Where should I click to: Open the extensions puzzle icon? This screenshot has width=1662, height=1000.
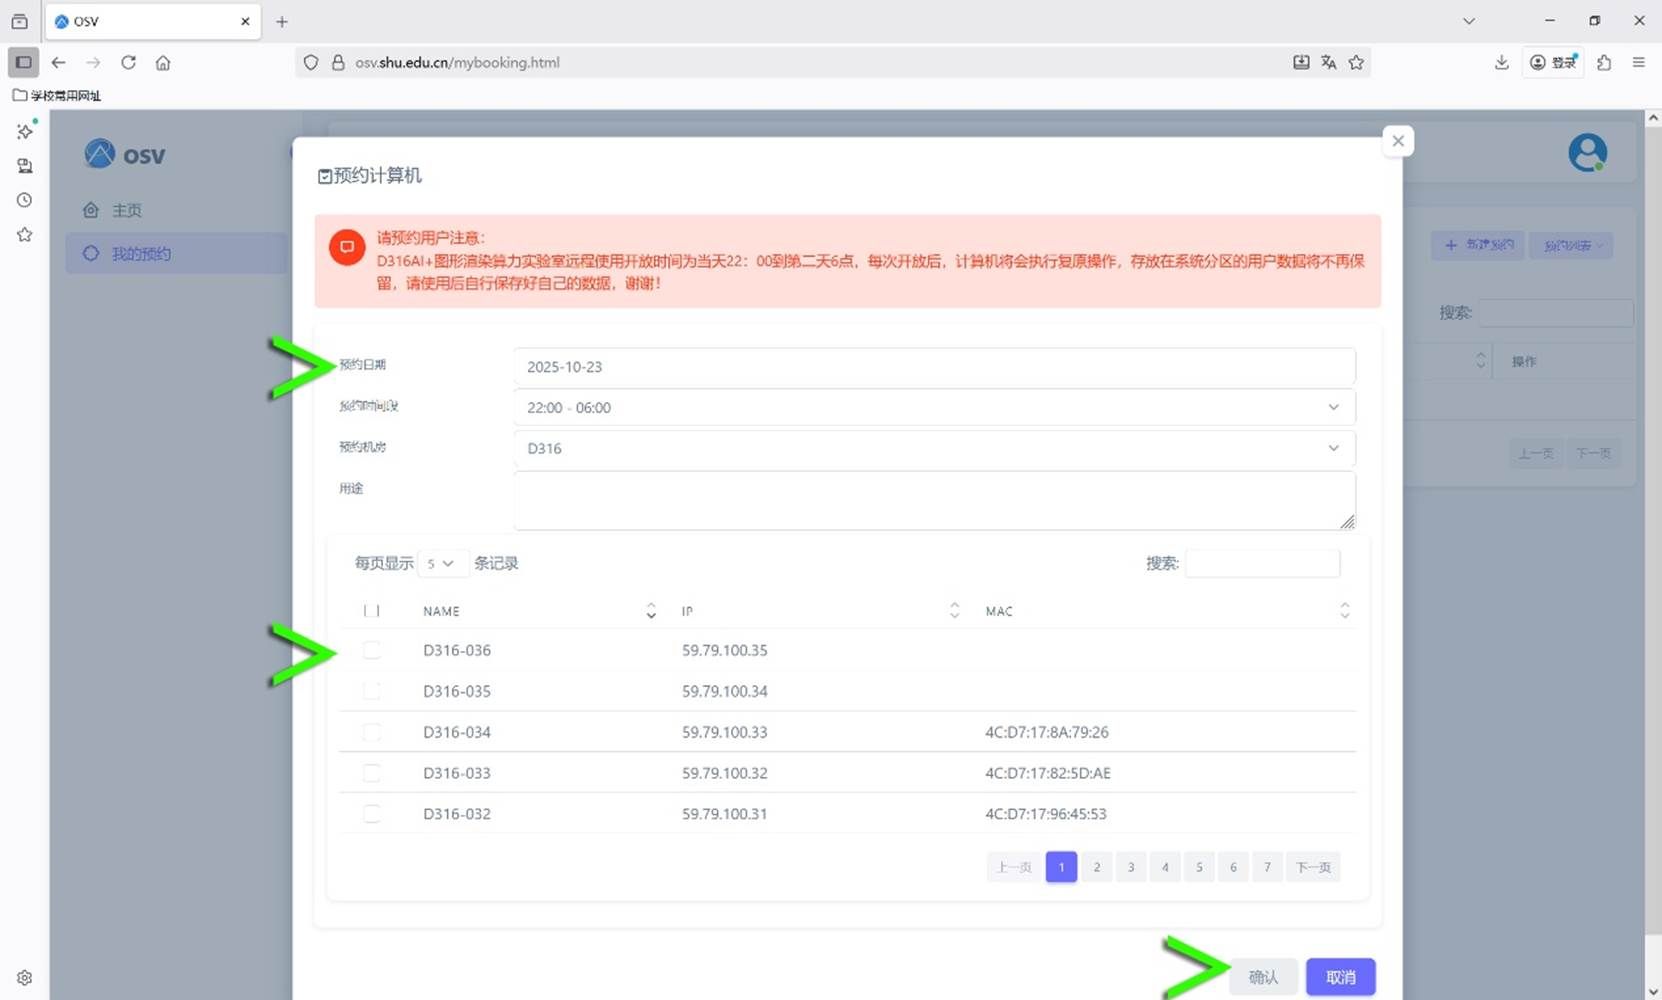pyautogui.click(x=1604, y=62)
